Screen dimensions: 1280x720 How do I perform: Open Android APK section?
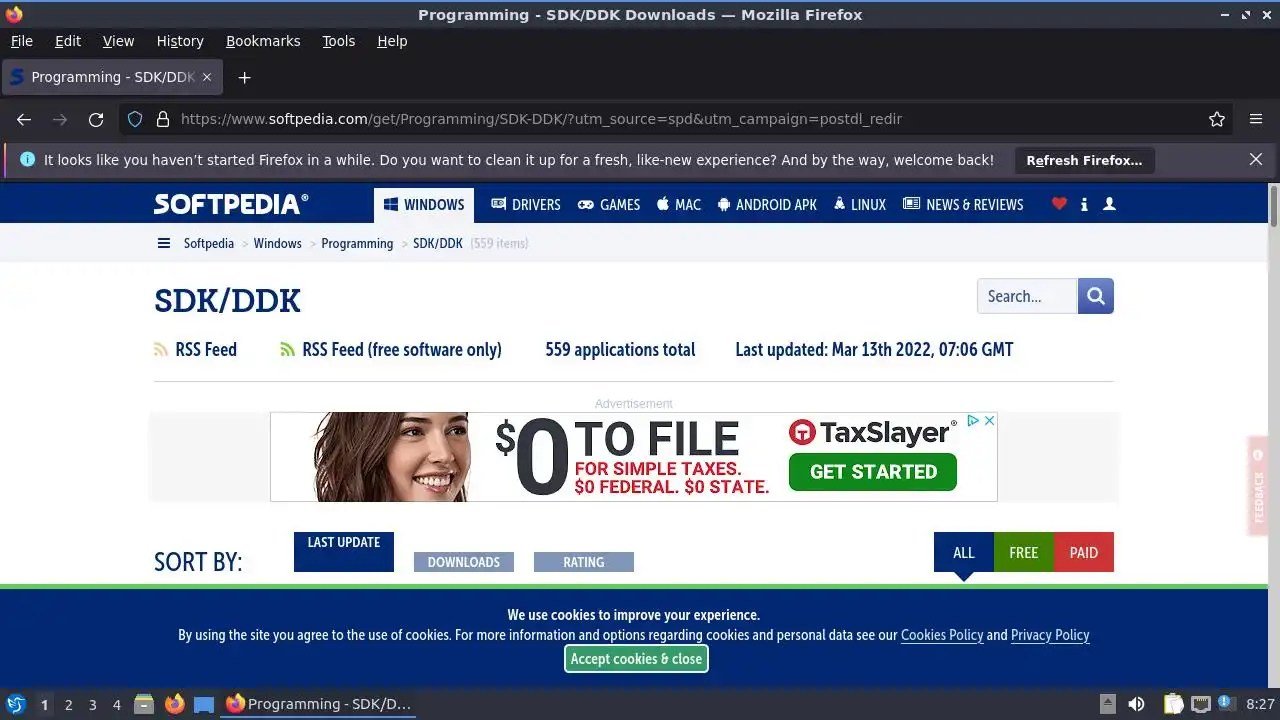tap(767, 204)
